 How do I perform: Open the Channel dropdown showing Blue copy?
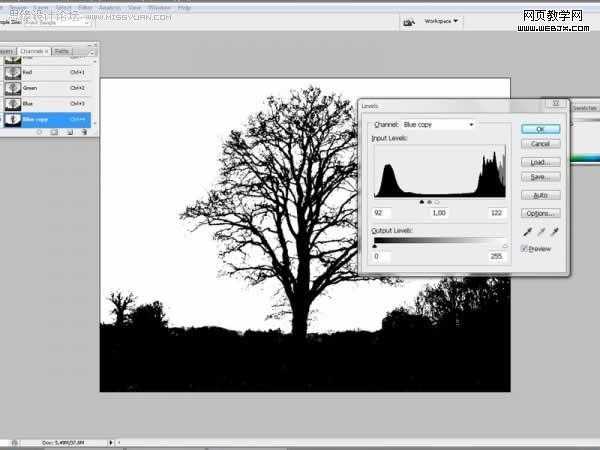439,124
